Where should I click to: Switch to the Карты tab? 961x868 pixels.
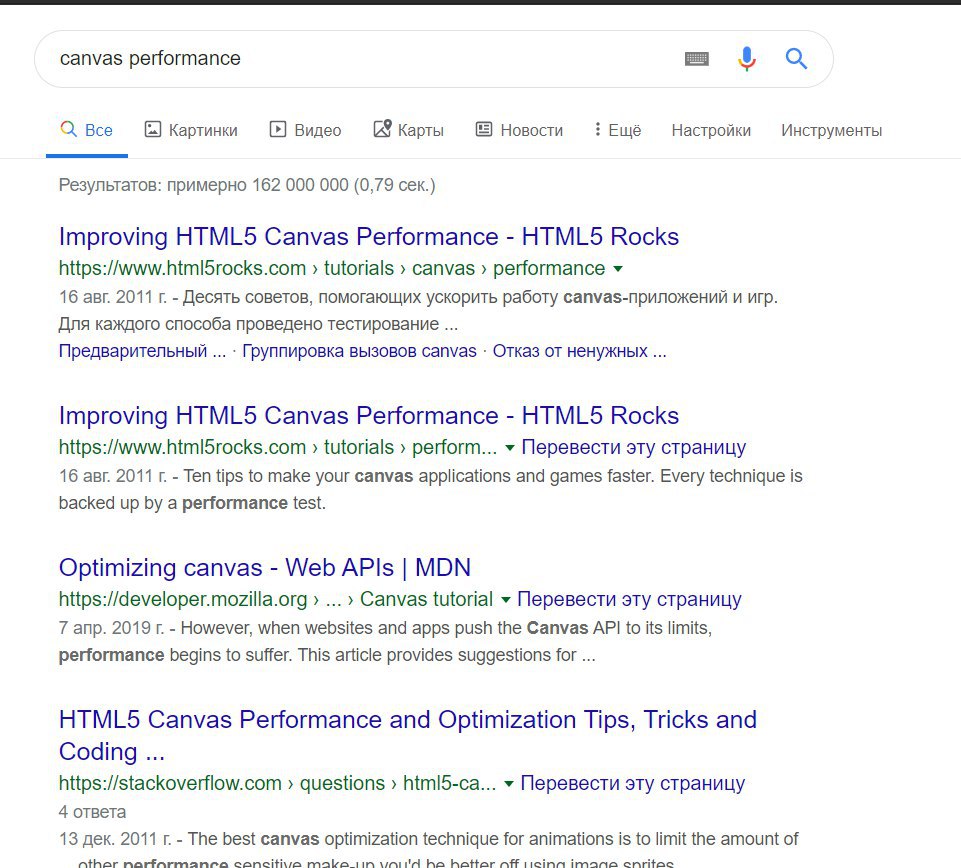[409, 130]
